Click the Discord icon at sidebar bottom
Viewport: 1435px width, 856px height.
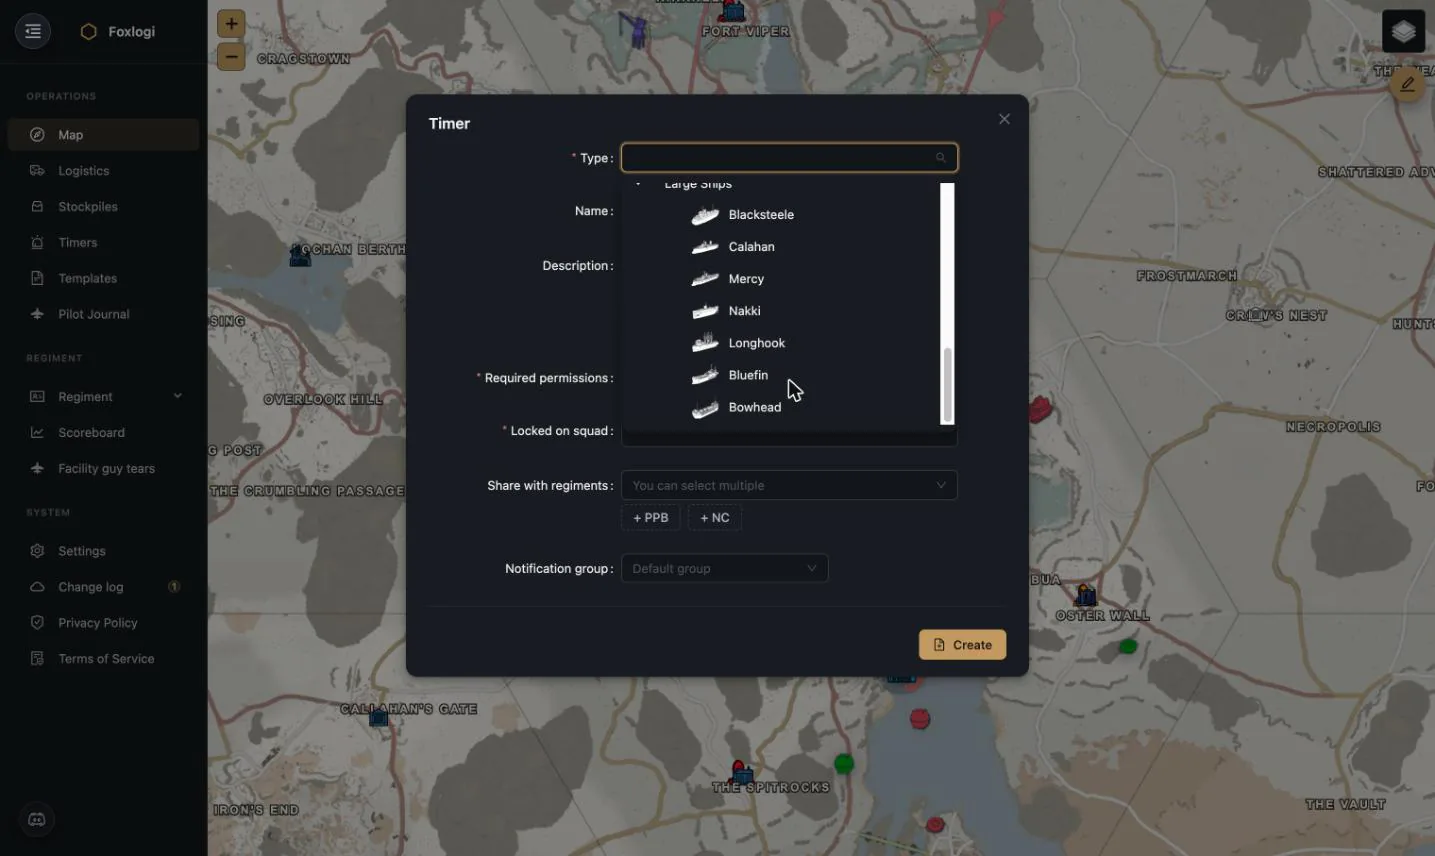[37, 820]
